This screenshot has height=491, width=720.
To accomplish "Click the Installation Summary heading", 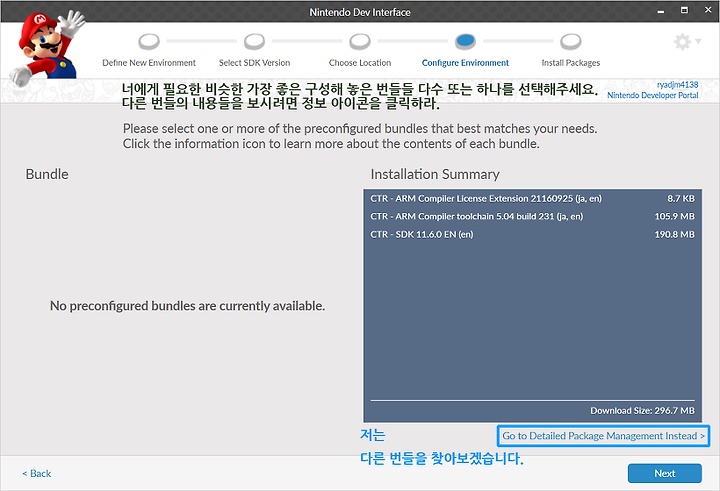I will pyautogui.click(x=435, y=175).
